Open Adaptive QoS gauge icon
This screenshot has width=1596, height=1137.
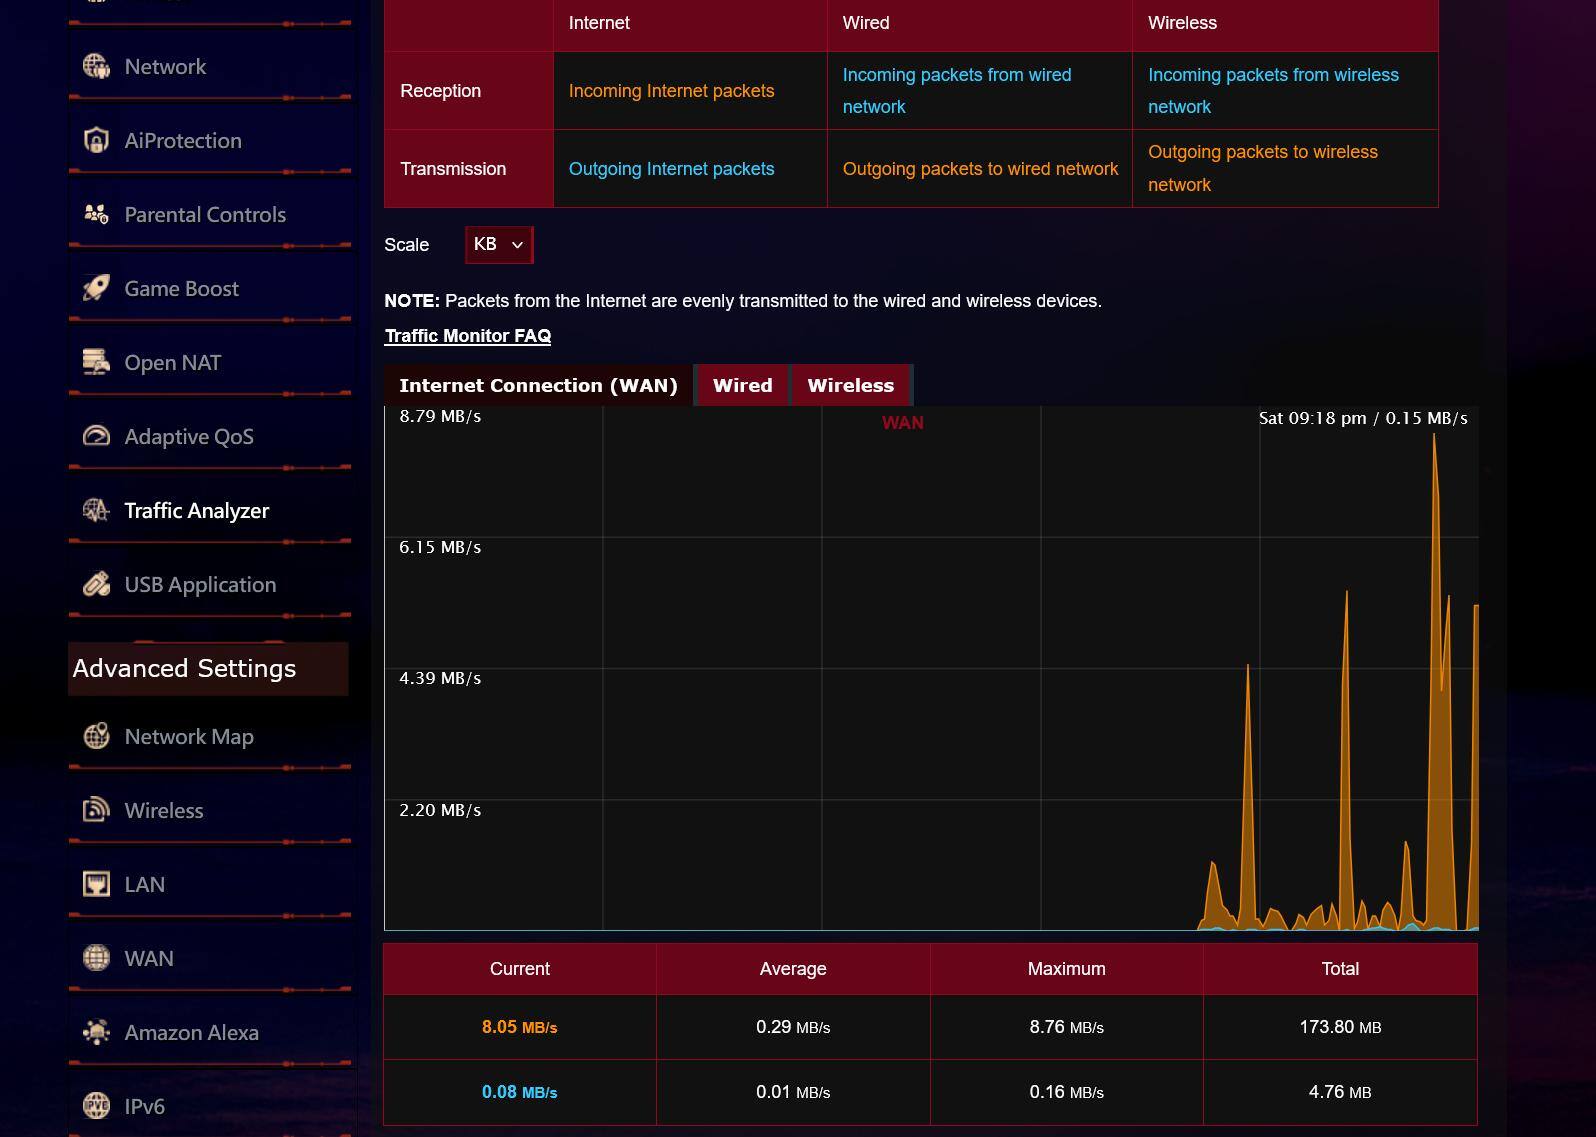pos(96,437)
